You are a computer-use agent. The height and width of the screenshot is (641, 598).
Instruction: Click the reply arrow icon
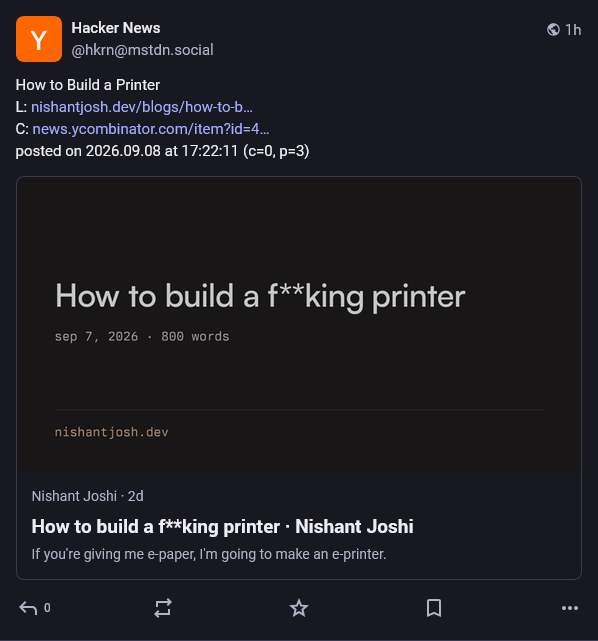[x=28, y=608]
